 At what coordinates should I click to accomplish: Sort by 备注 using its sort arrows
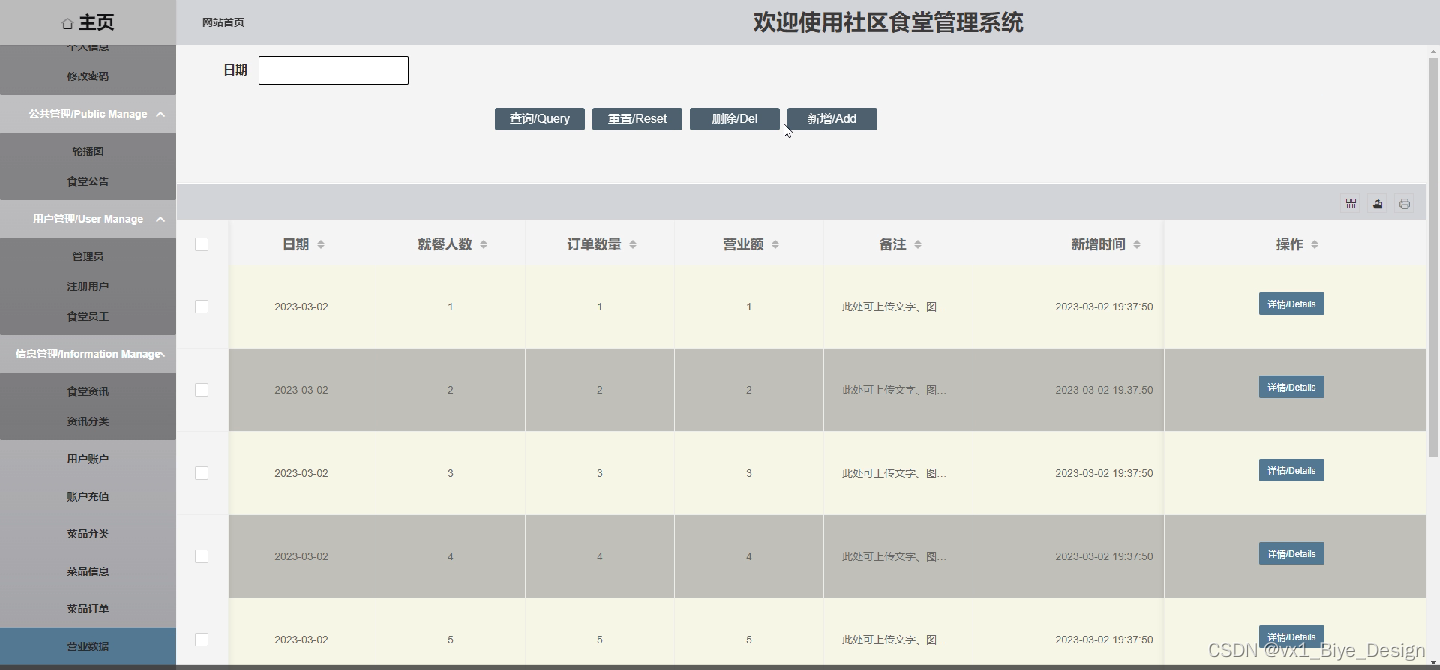pos(918,245)
